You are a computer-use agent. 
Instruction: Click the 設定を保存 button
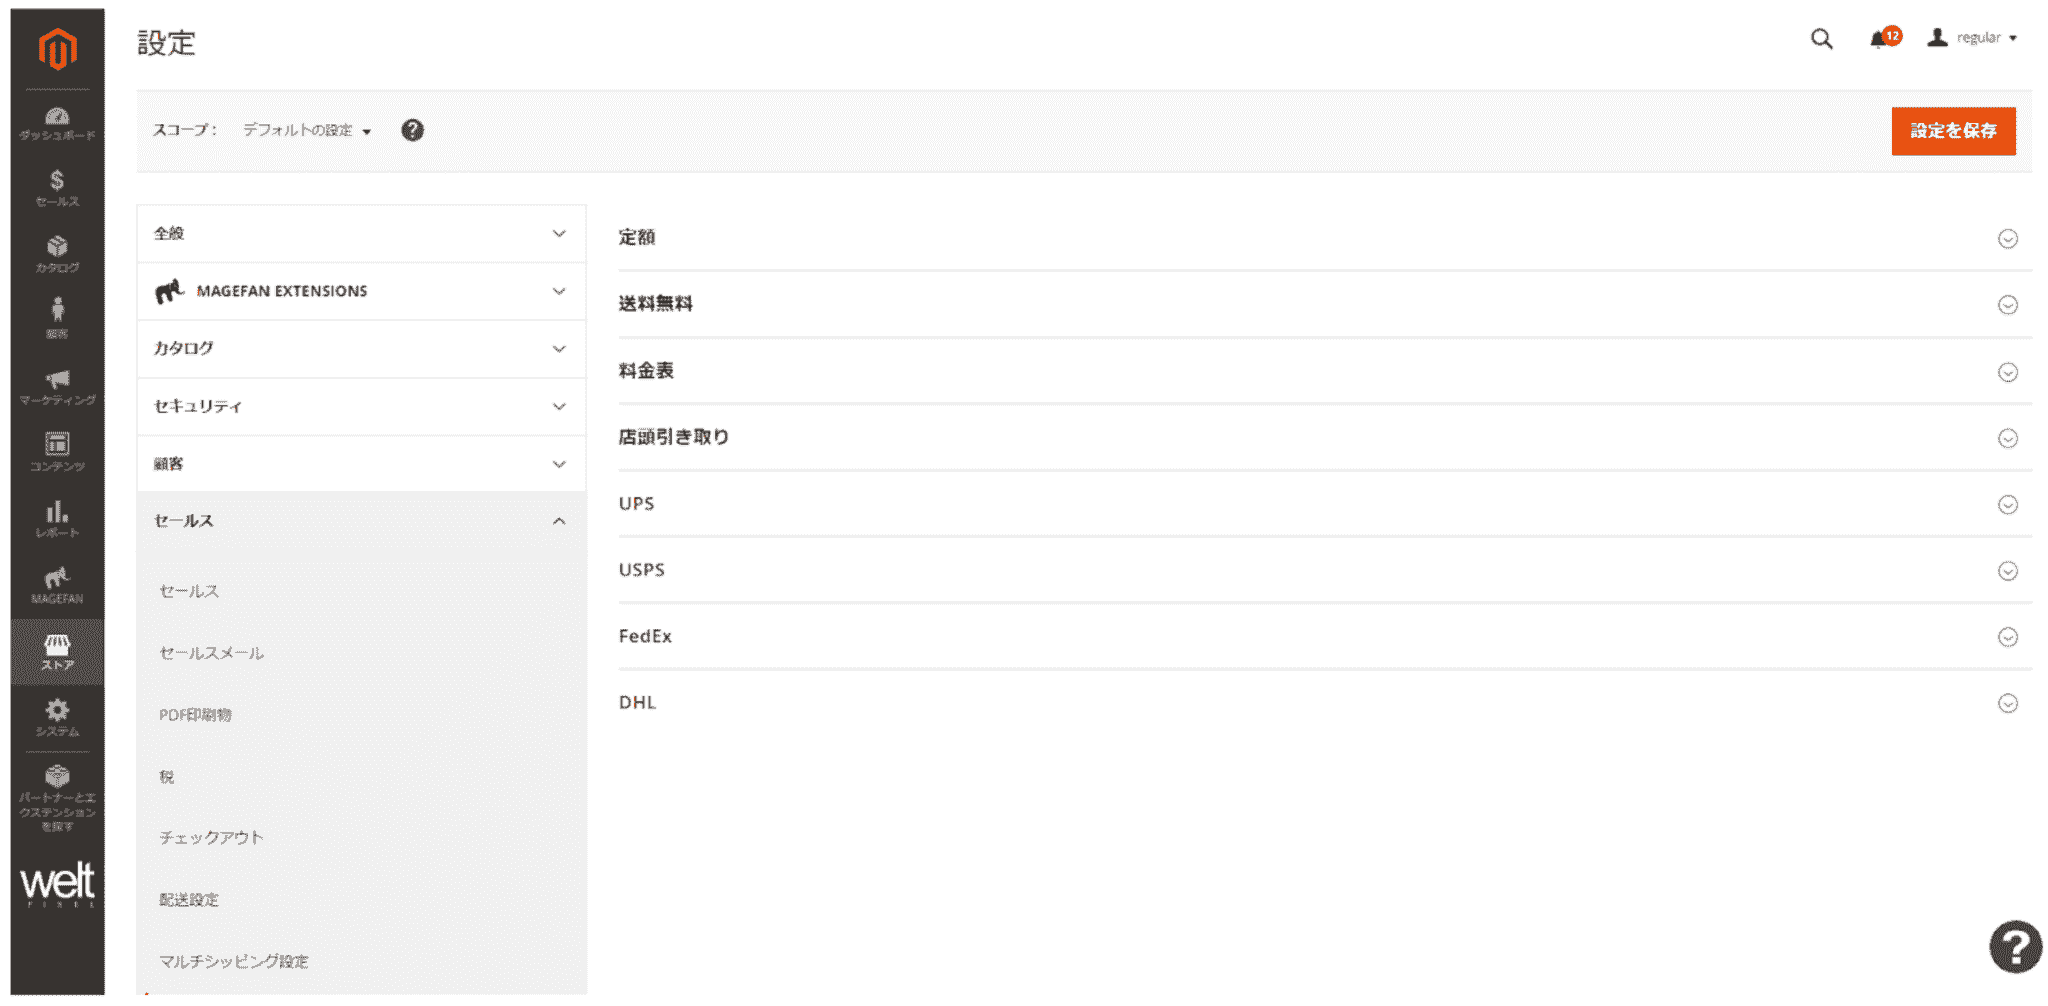[x=1952, y=131]
